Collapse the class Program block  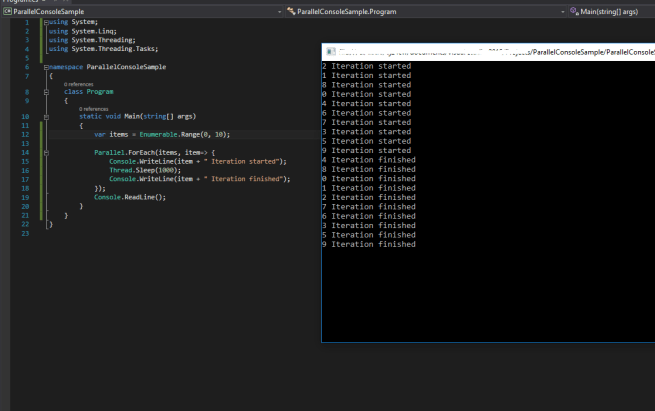click(46, 91)
